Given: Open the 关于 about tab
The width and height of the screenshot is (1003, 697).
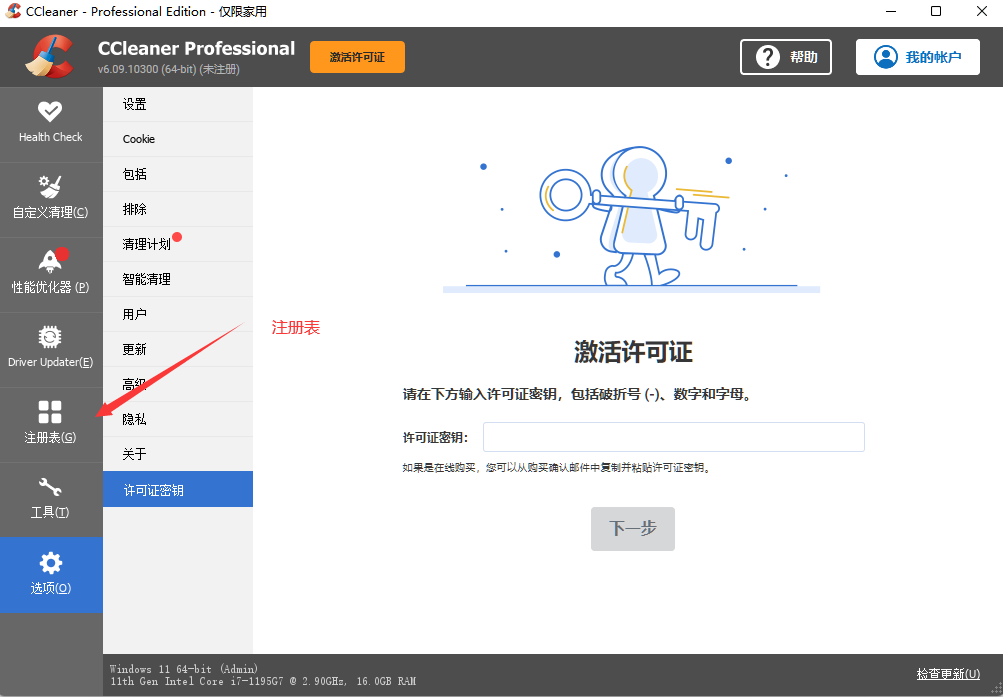Looking at the screenshot, I should (178, 454).
